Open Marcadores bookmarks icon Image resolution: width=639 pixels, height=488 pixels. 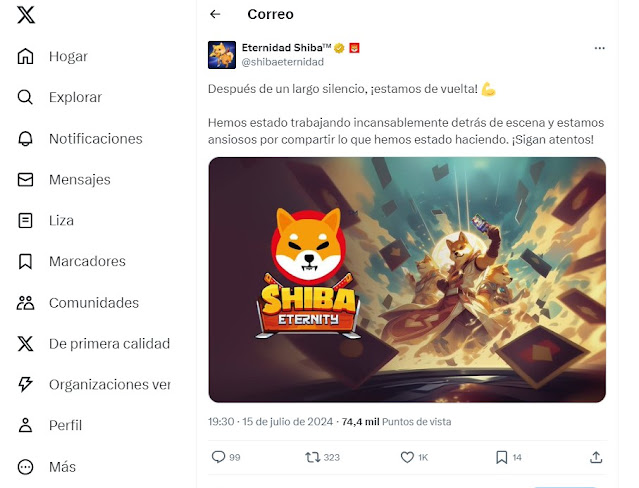pos(25,261)
